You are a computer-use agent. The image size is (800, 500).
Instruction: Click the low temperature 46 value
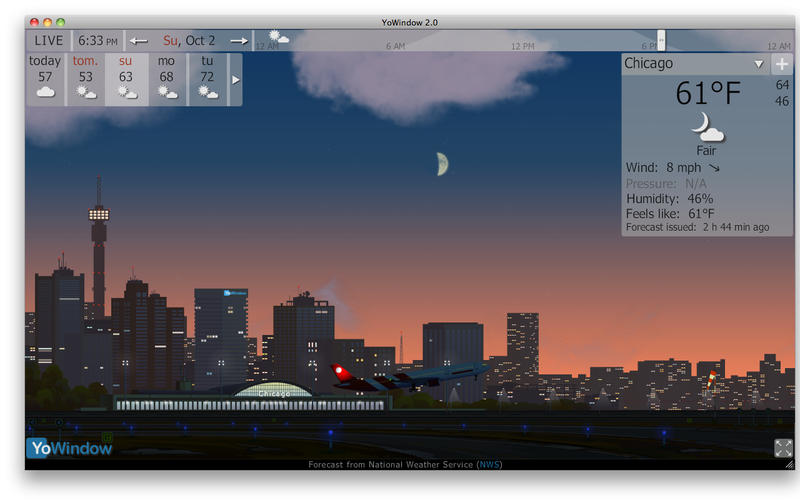(x=782, y=101)
